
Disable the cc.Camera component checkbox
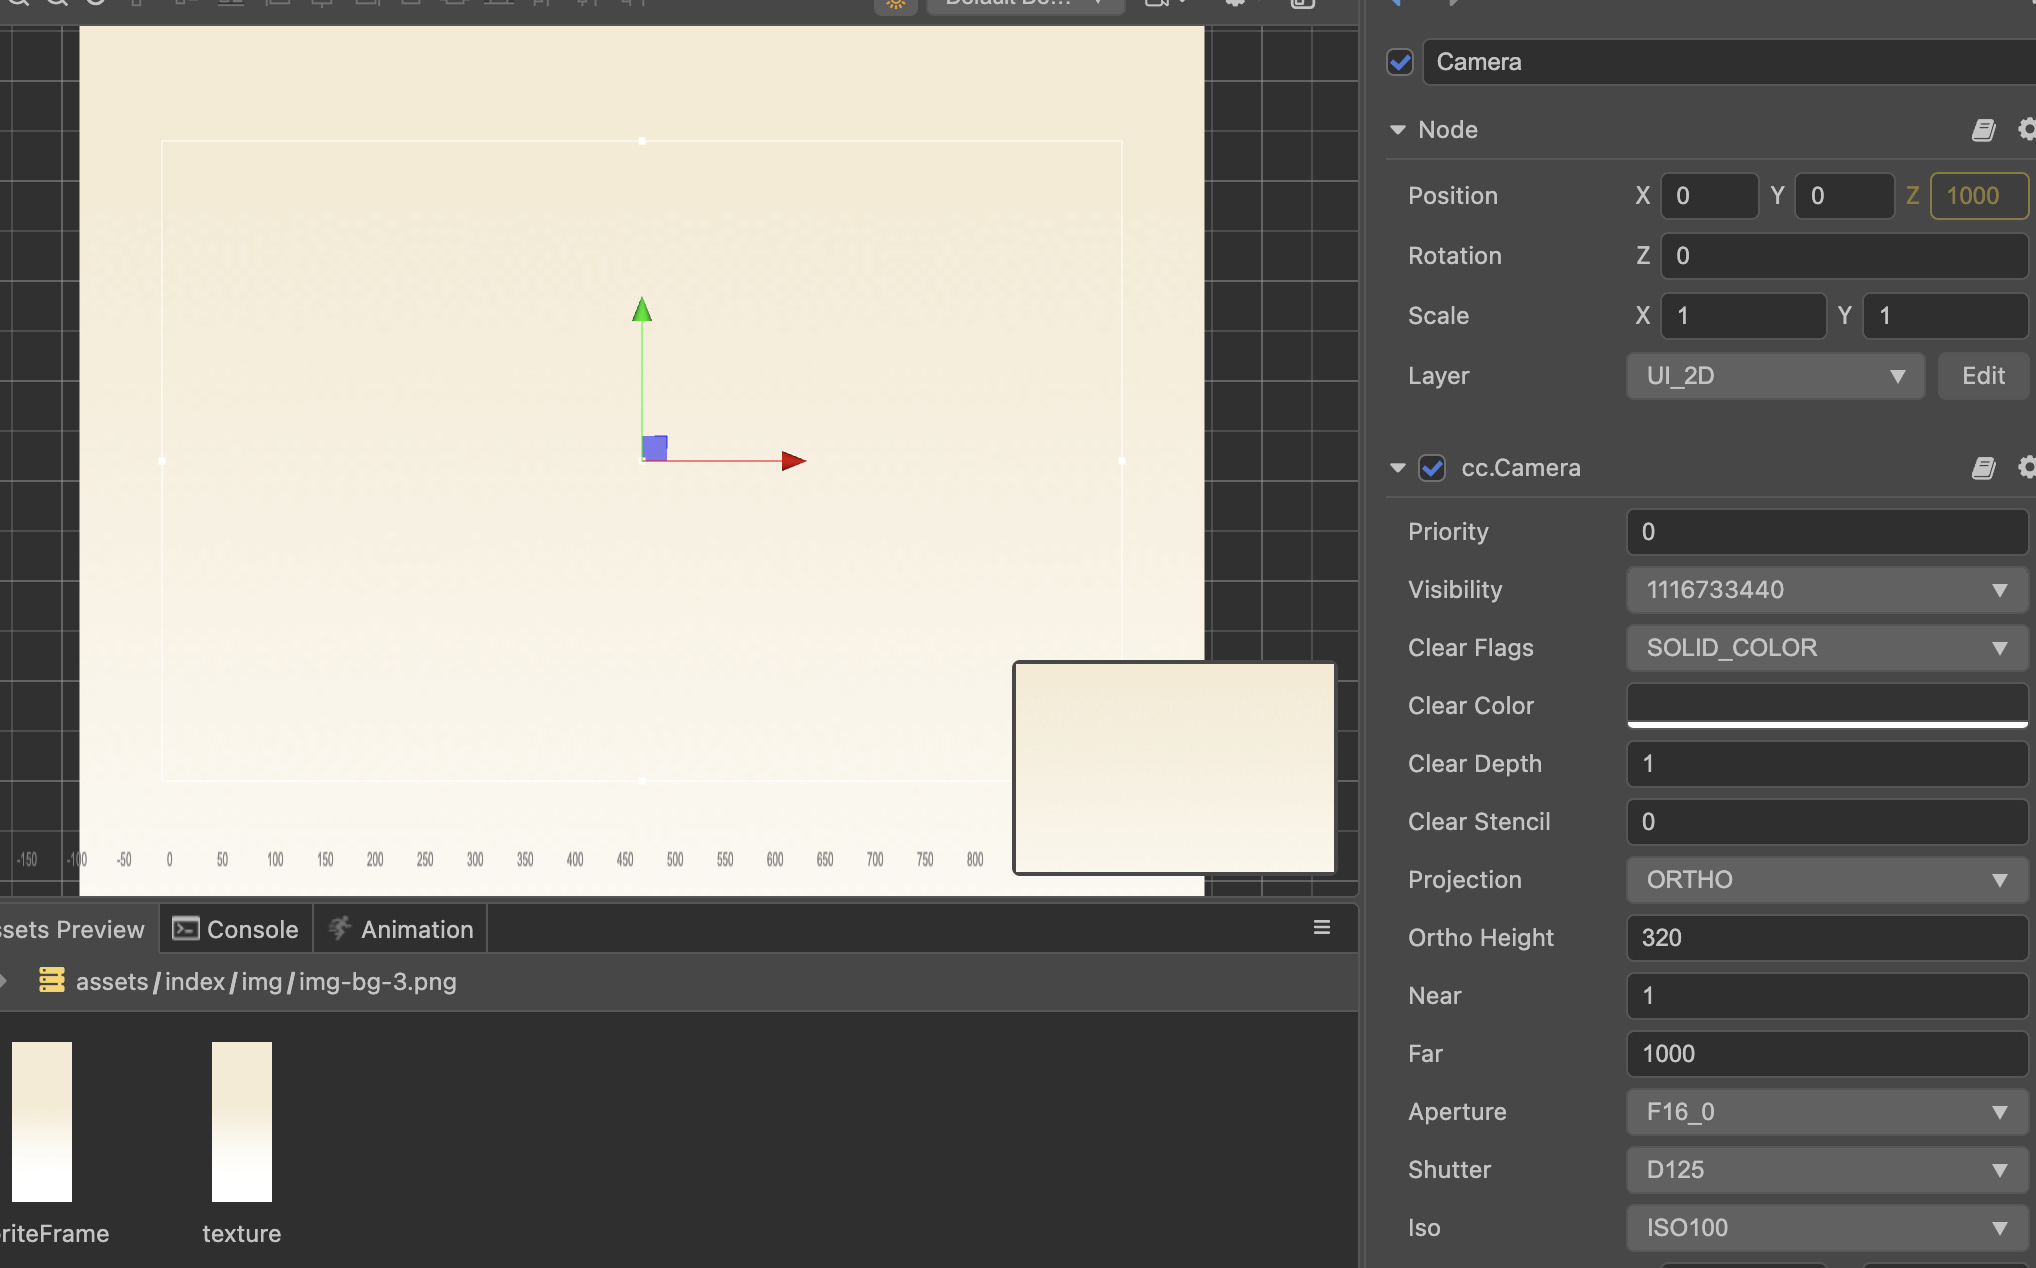(x=1432, y=468)
